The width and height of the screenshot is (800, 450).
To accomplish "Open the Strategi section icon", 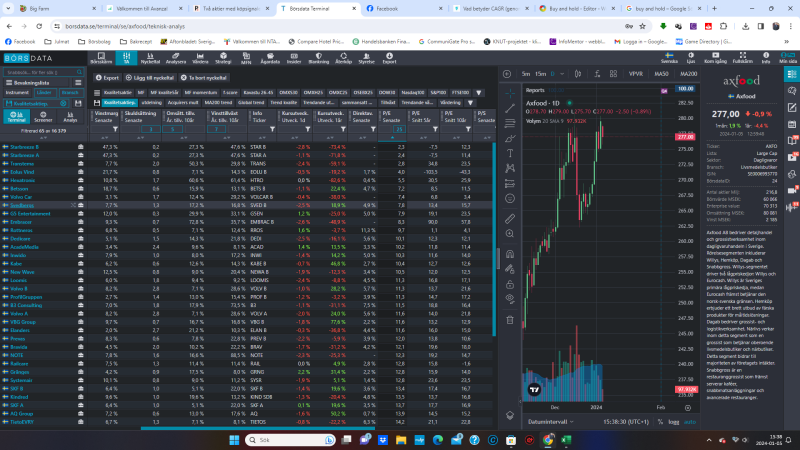I will click(x=223, y=58).
